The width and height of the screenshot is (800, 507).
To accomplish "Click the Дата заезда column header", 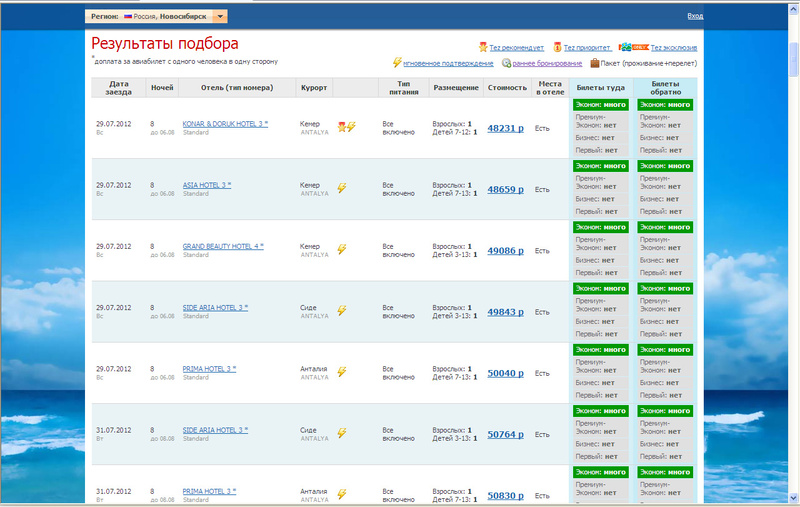I will (x=118, y=88).
